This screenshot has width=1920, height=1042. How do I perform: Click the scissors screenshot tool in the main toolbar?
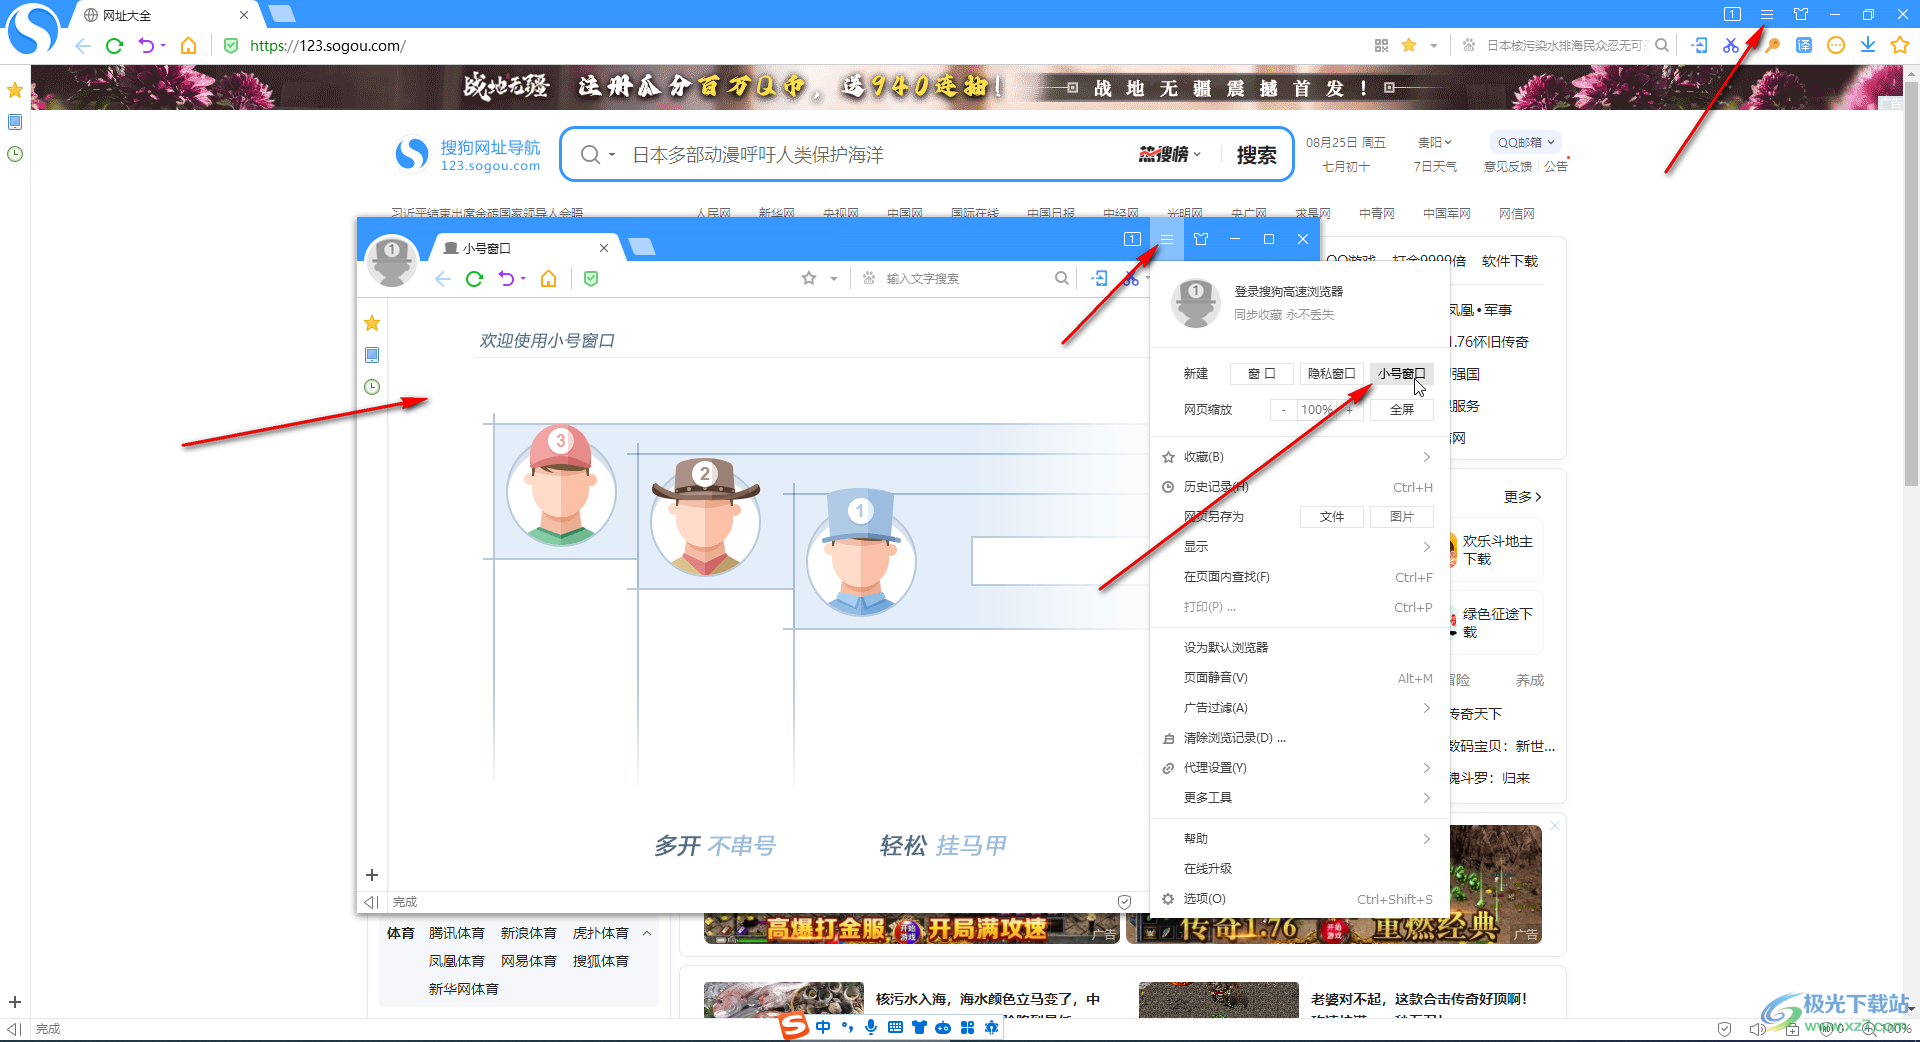[1731, 45]
